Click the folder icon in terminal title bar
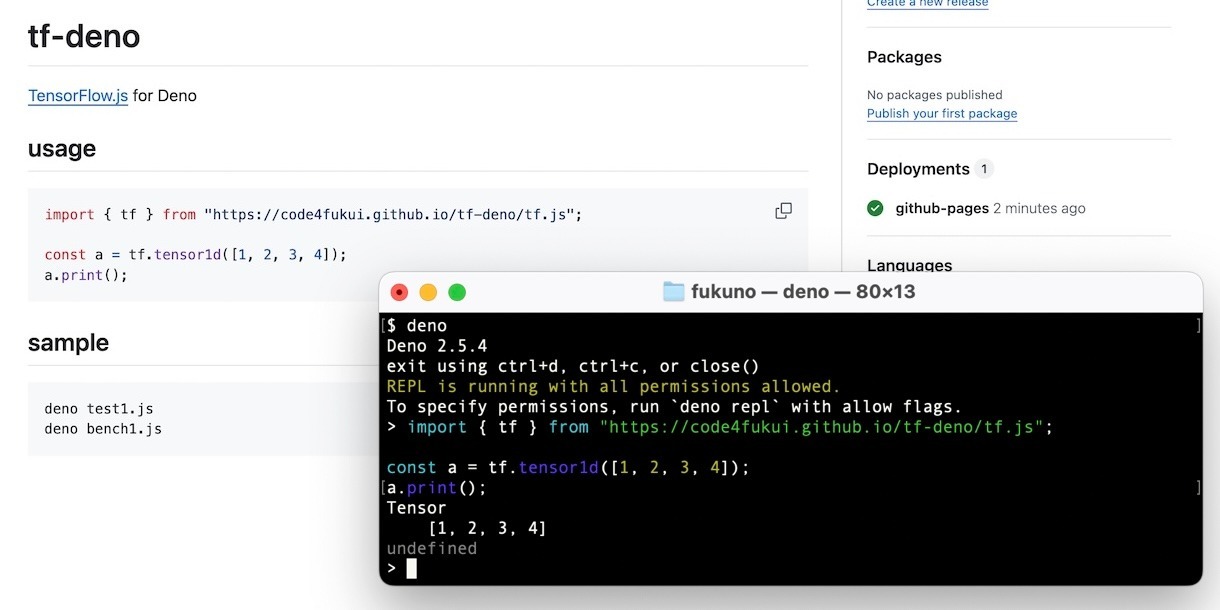1220x610 pixels. click(674, 292)
